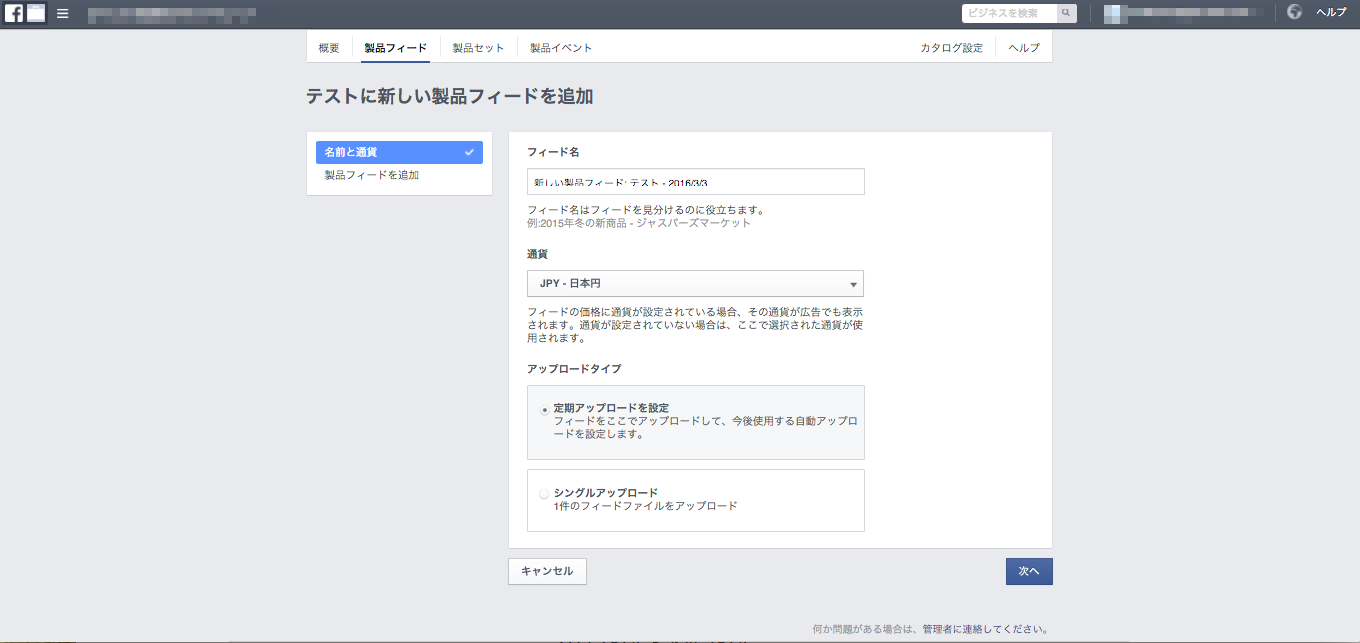
Task: Click the 次へ button
Action: click(1029, 571)
